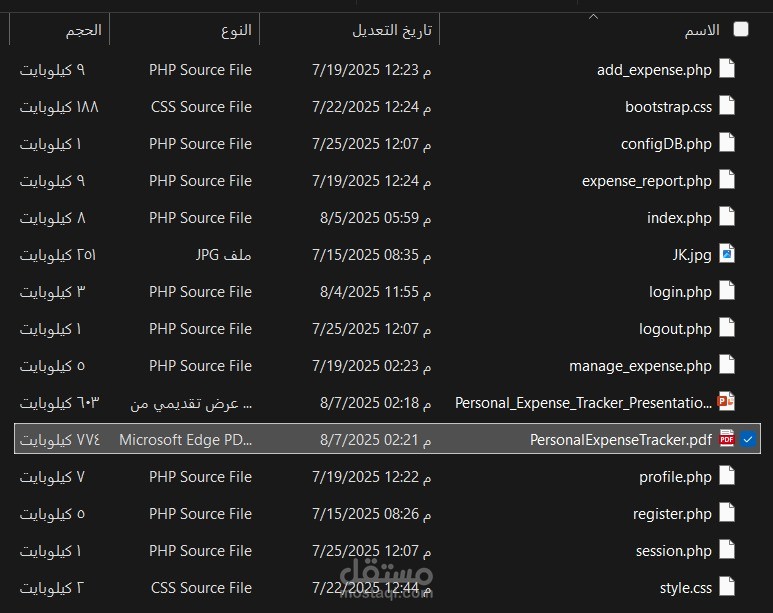
Task: Click the عرض تقديمي من type cell
Action: (x=191, y=403)
